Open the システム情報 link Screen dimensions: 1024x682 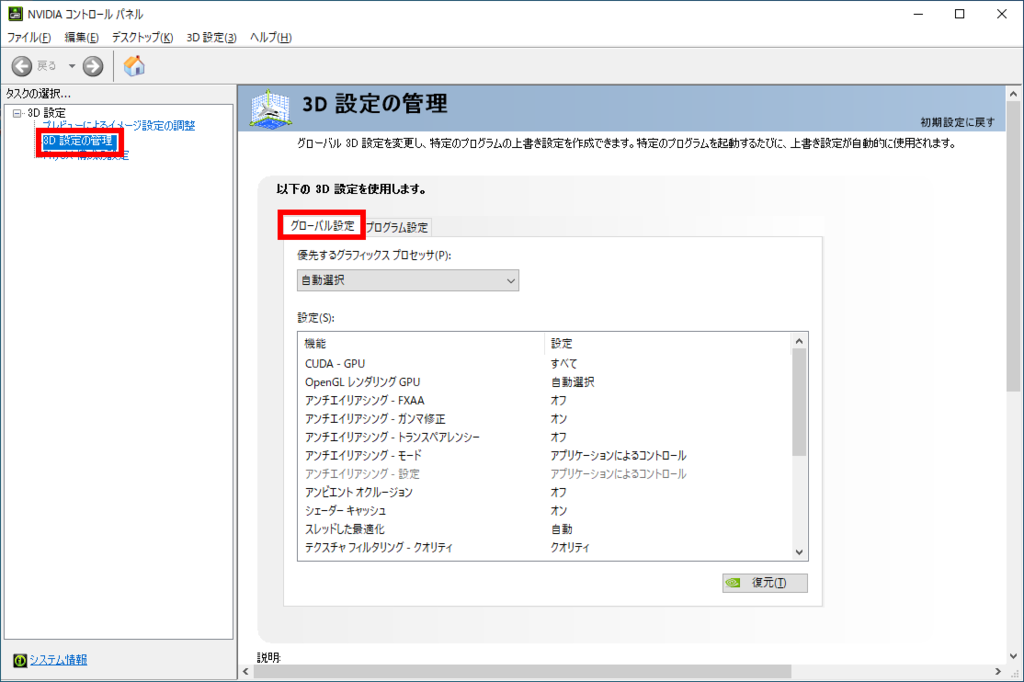click(x=58, y=660)
